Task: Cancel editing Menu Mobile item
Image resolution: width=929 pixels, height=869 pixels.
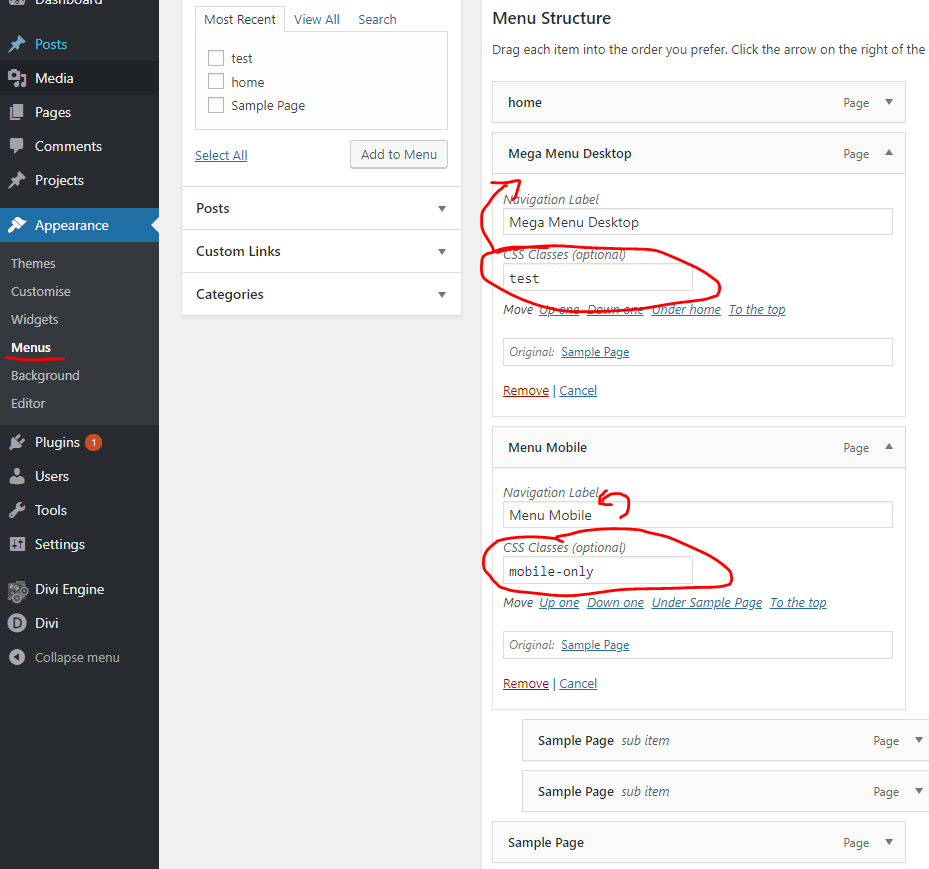Action: point(578,684)
